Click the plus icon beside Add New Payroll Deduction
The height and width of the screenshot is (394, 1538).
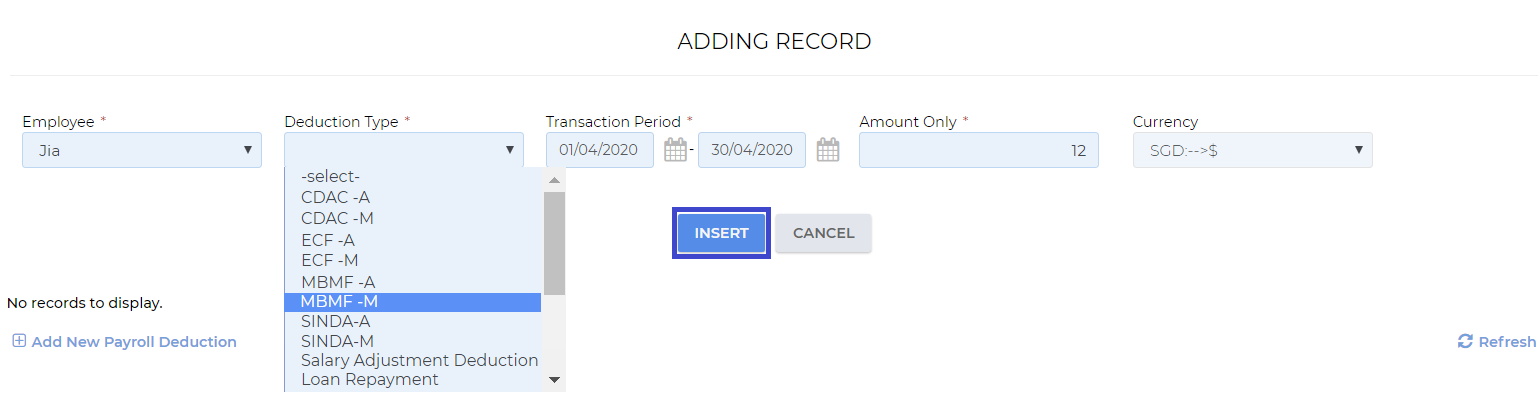point(19,341)
